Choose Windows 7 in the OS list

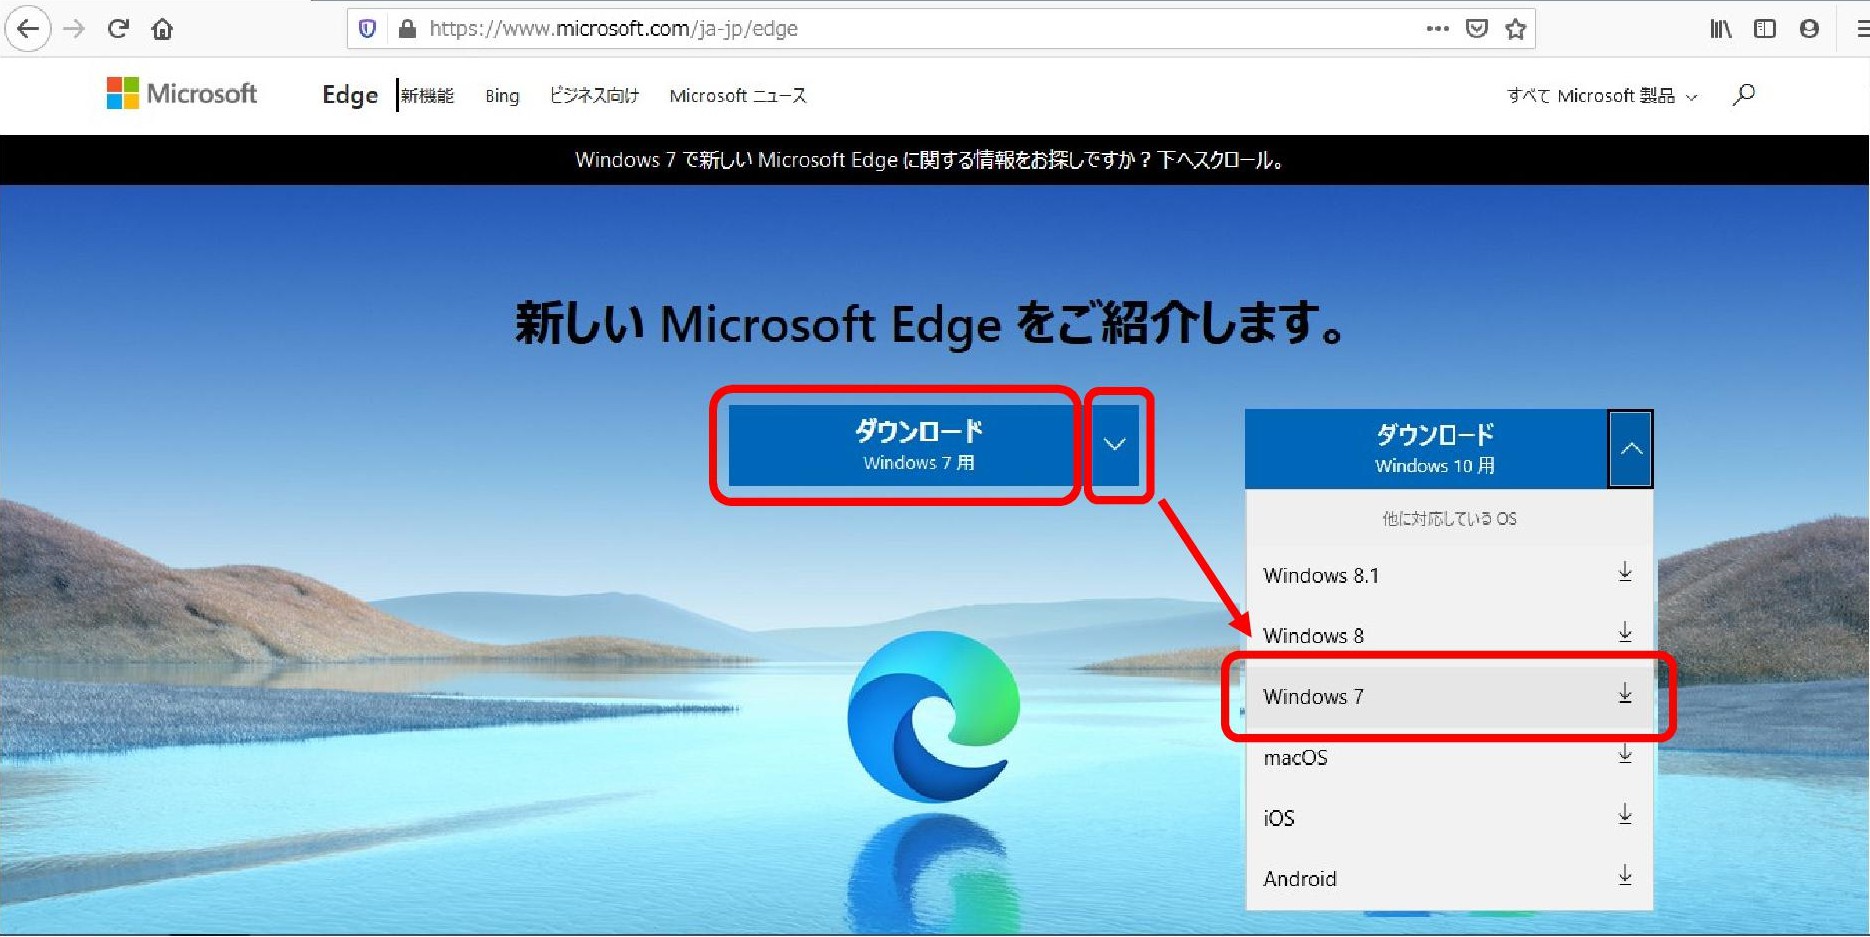point(1449,696)
